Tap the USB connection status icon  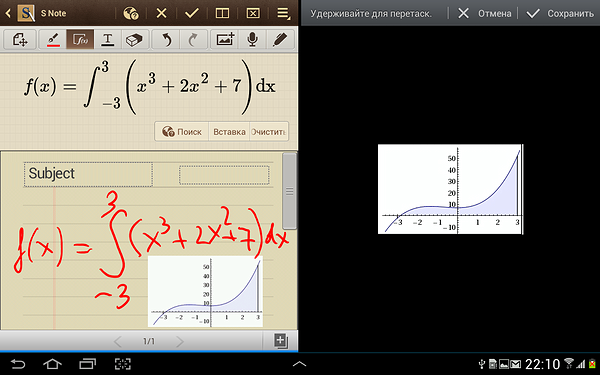(482, 364)
